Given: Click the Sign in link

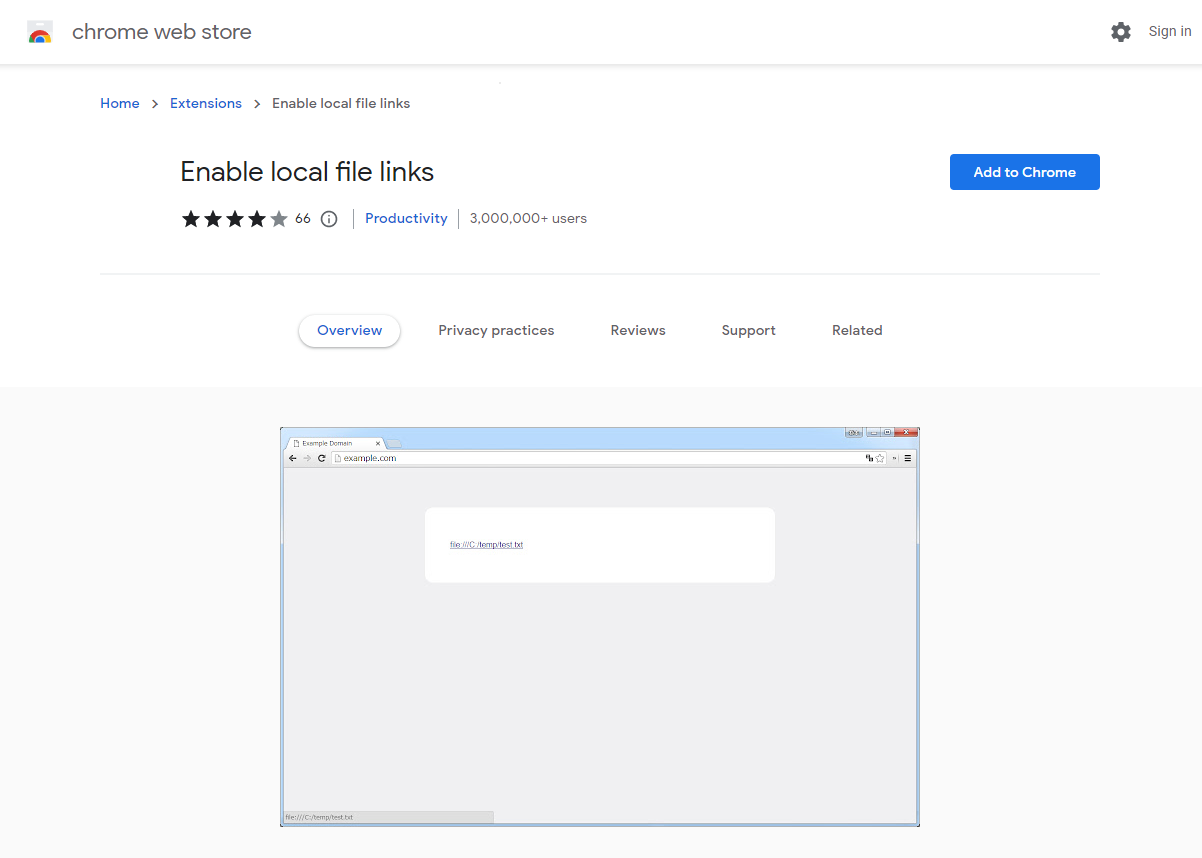Looking at the screenshot, I should tap(1170, 32).
